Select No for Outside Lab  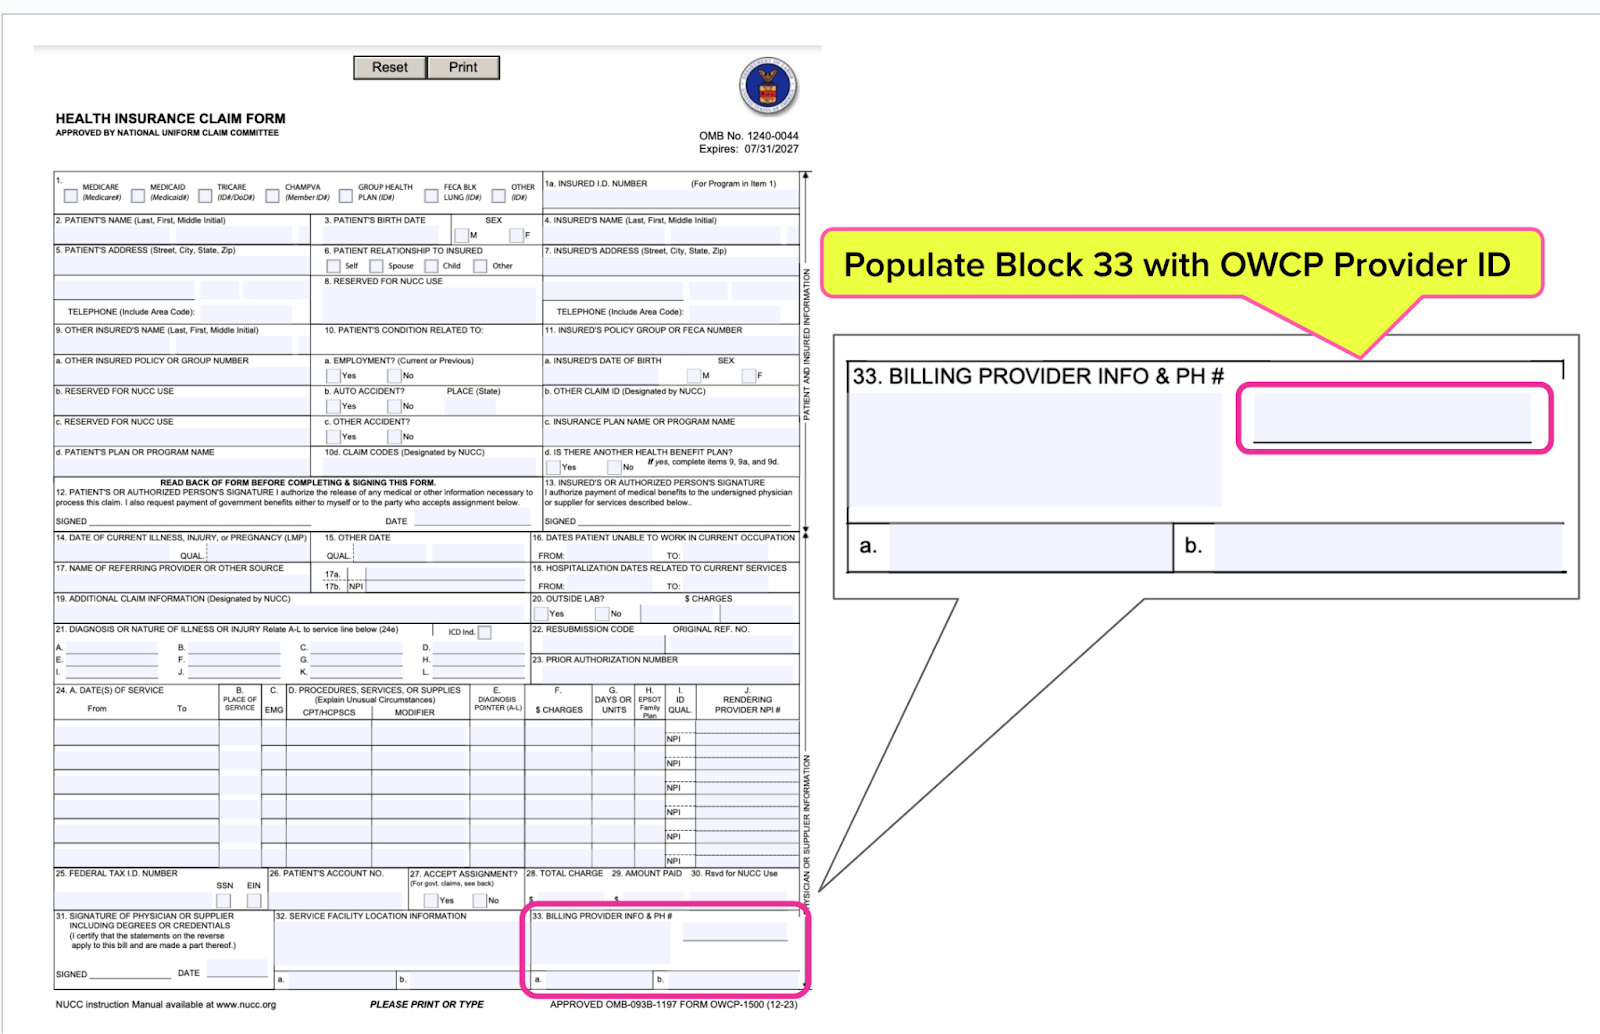pyautogui.click(x=602, y=614)
